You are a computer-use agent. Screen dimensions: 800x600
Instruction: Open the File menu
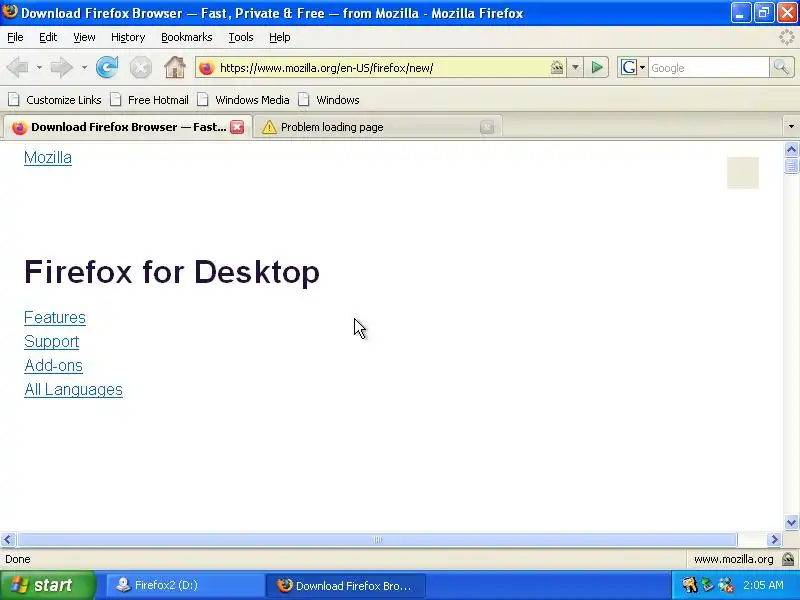(x=15, y=37)
